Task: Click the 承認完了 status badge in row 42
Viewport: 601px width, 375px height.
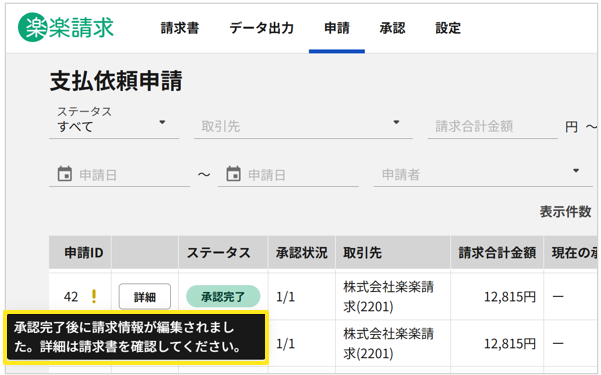Action: tap(223, 296)
